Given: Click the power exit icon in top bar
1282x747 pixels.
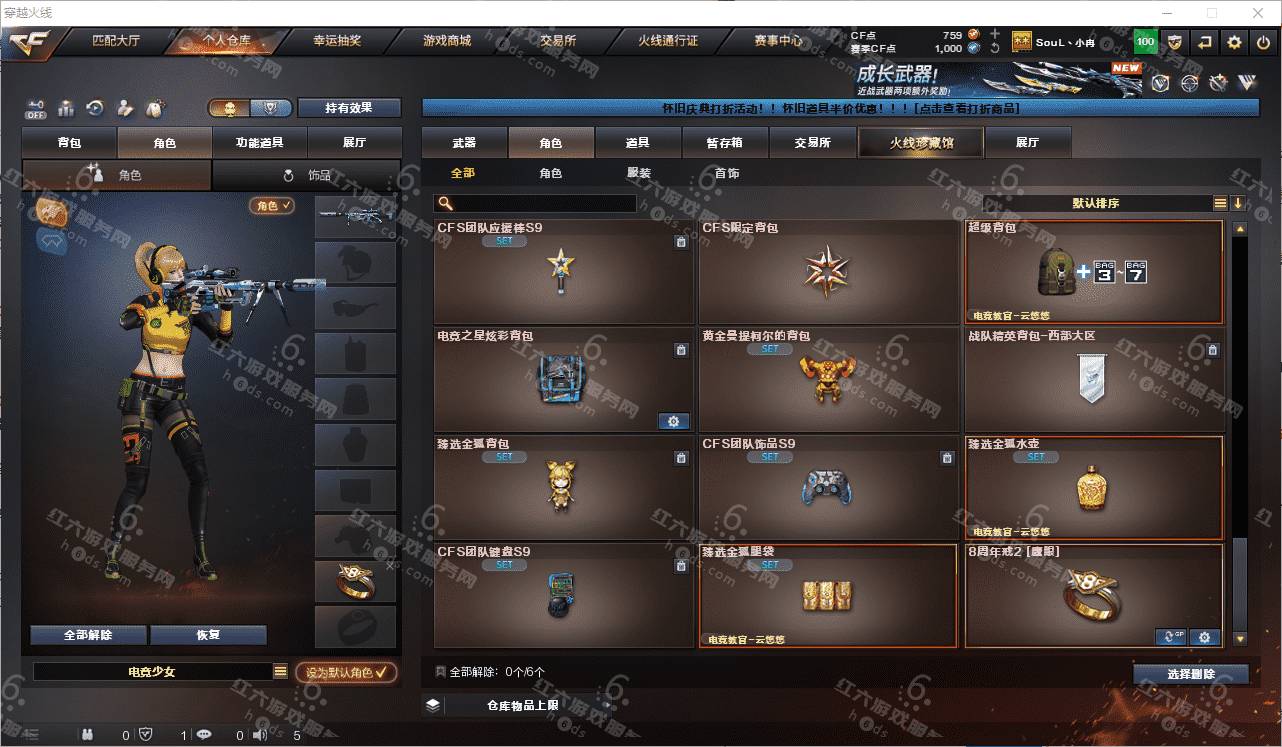Looking at the screenshot, I should point(1264,42).
